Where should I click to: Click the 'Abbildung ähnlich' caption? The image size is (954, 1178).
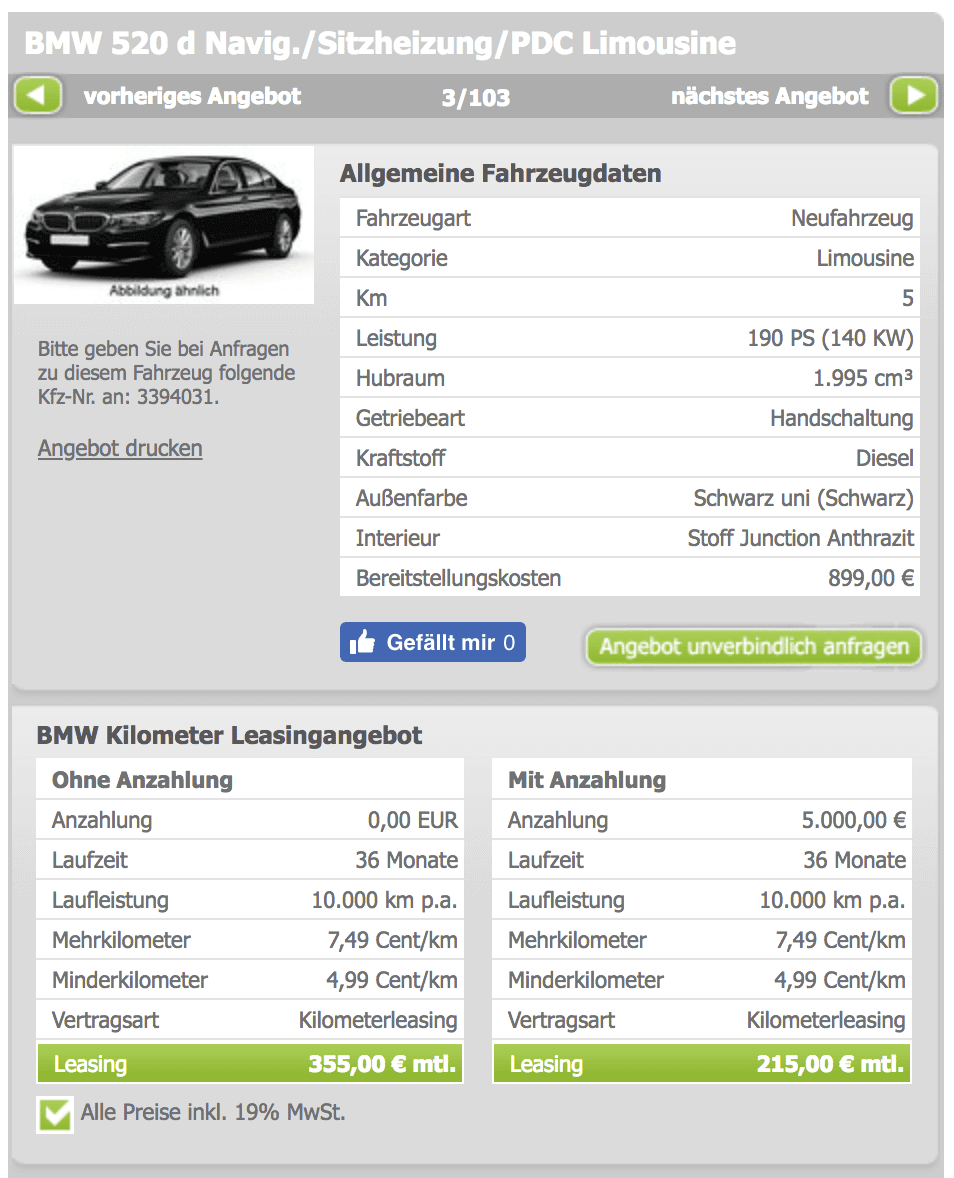pos(164,291)
